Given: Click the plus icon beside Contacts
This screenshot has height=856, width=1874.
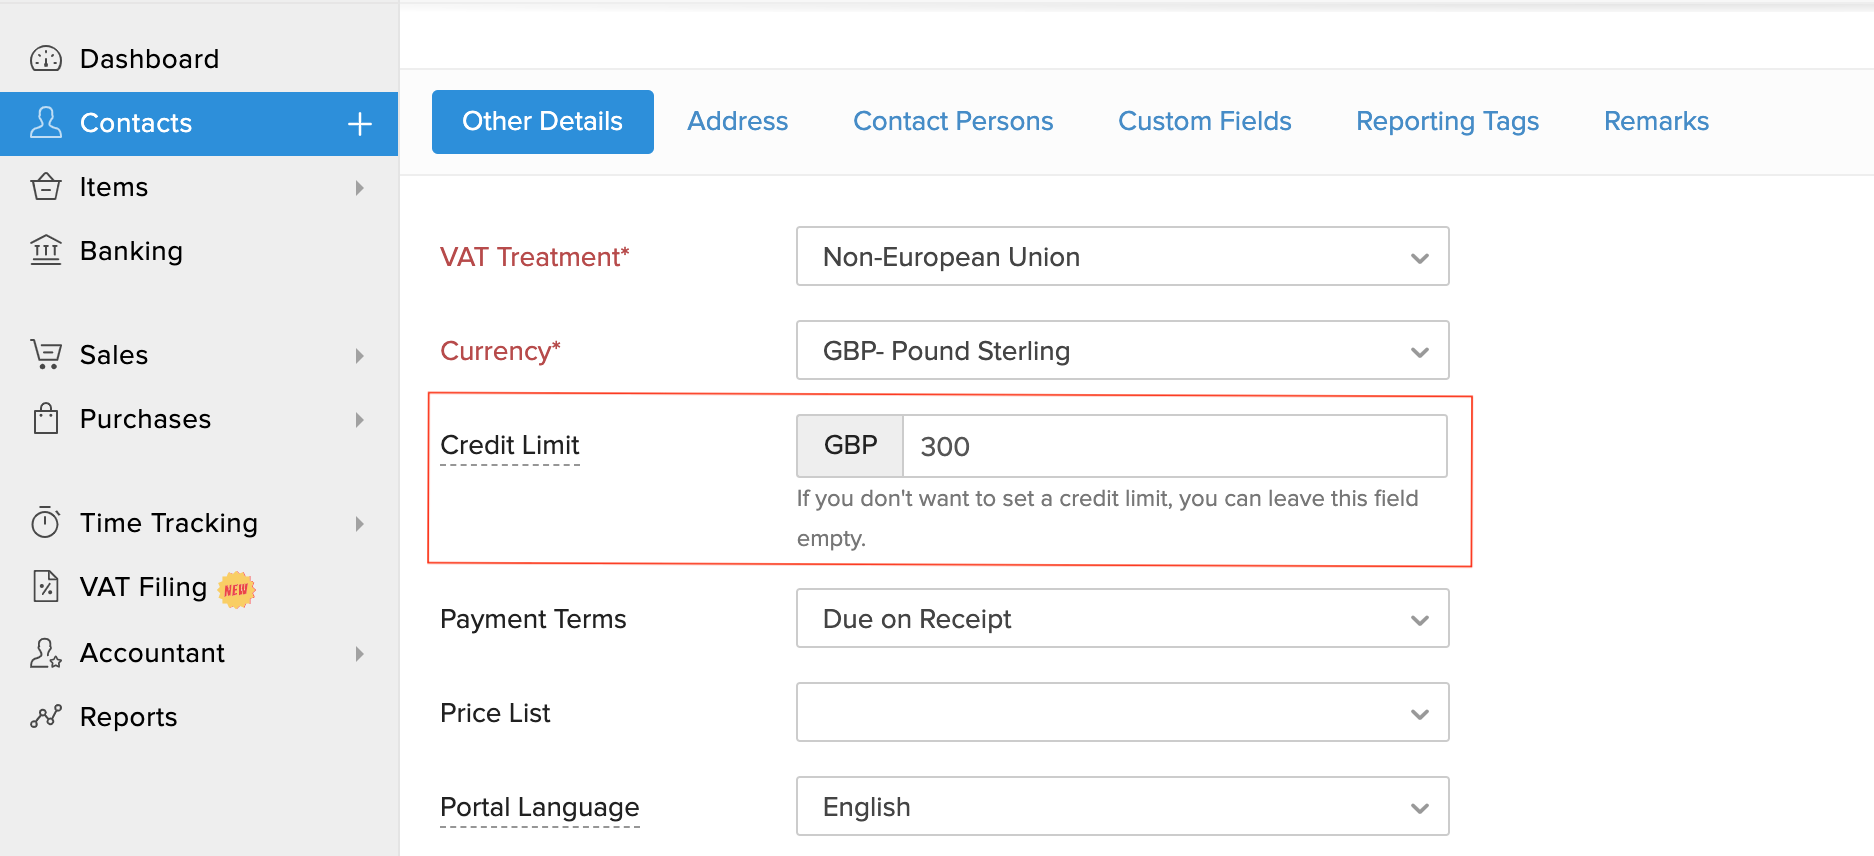Looking at the screenshot, I should click(x=359, y=124).
